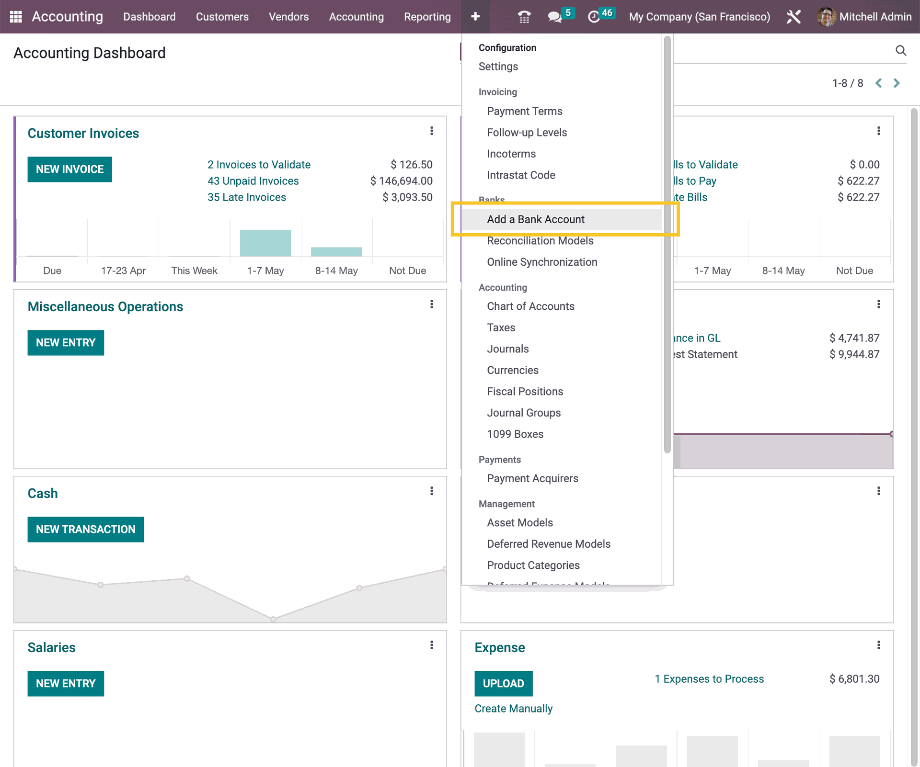
Task: Open Salaries card kebab menu
Action: pyautogui.click(x=432, y=645)
